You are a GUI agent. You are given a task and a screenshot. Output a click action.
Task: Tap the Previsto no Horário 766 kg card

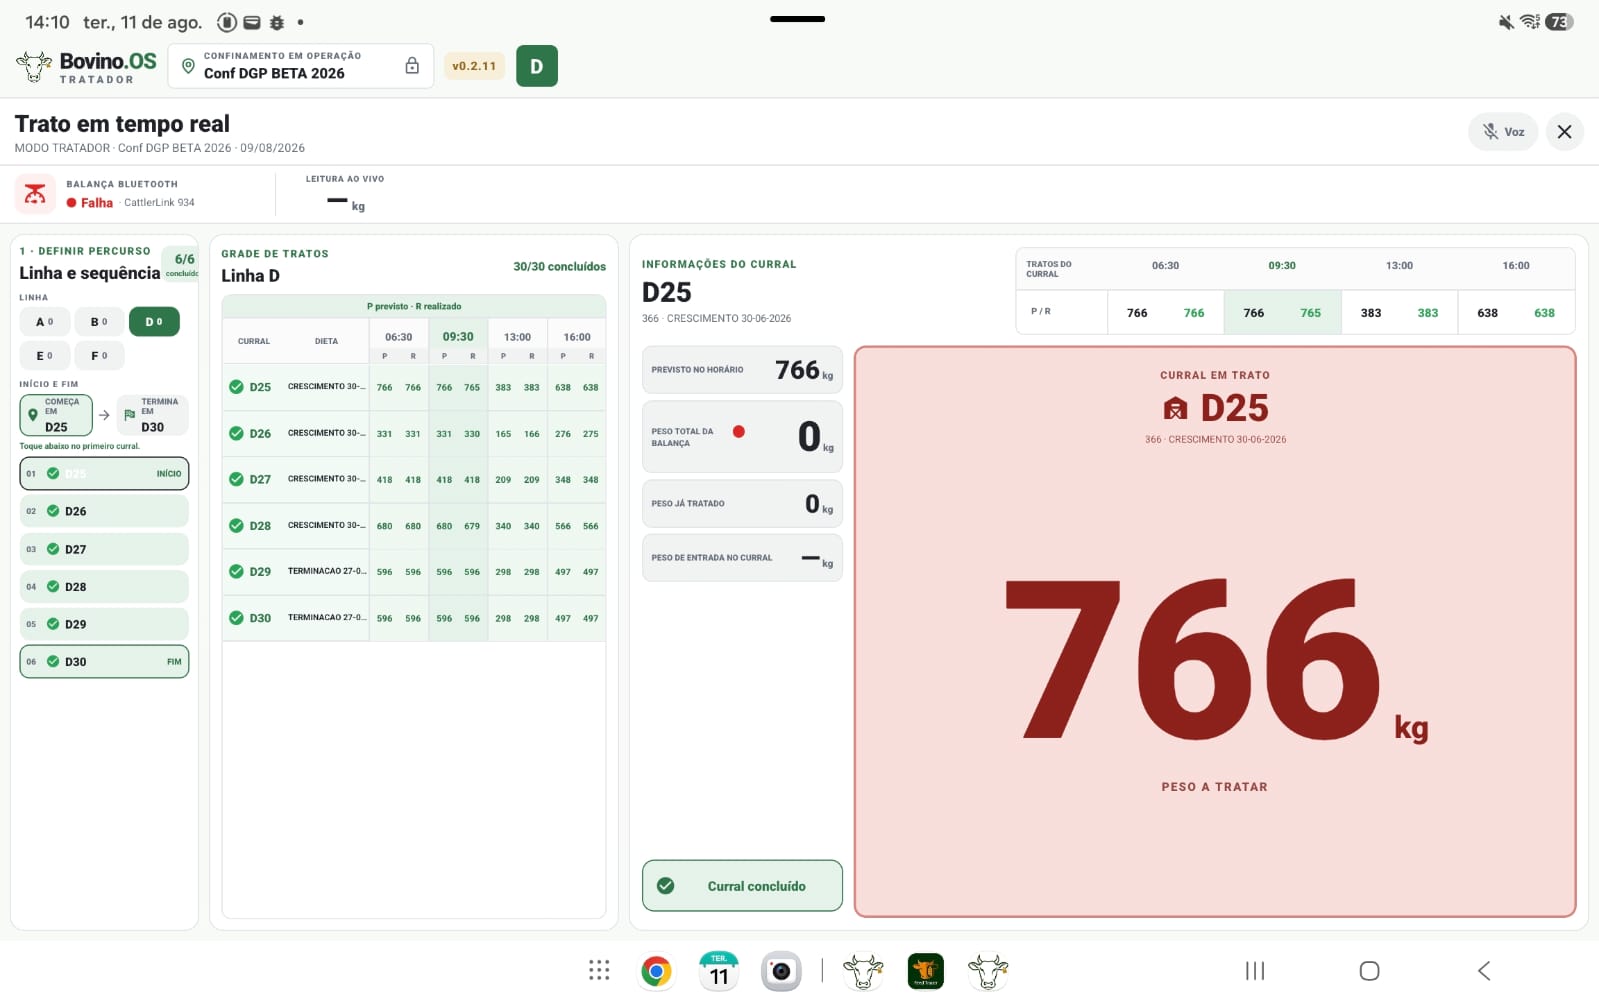(x=742, y=370)
